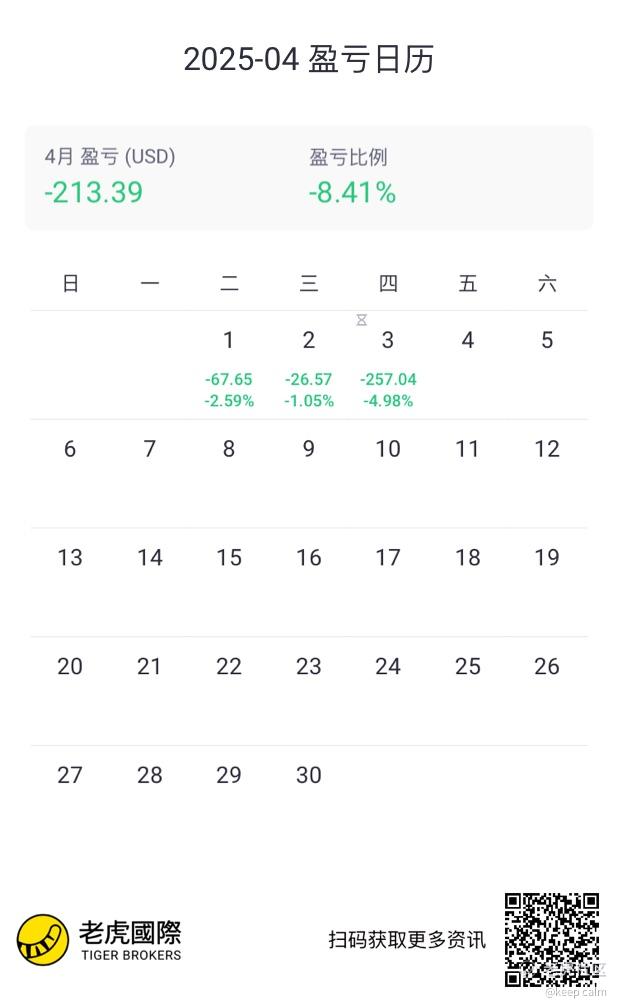The image size is (618, 1006).
Task: Click the -213.39 monthly loss amount
Action: tap(93, 192)
